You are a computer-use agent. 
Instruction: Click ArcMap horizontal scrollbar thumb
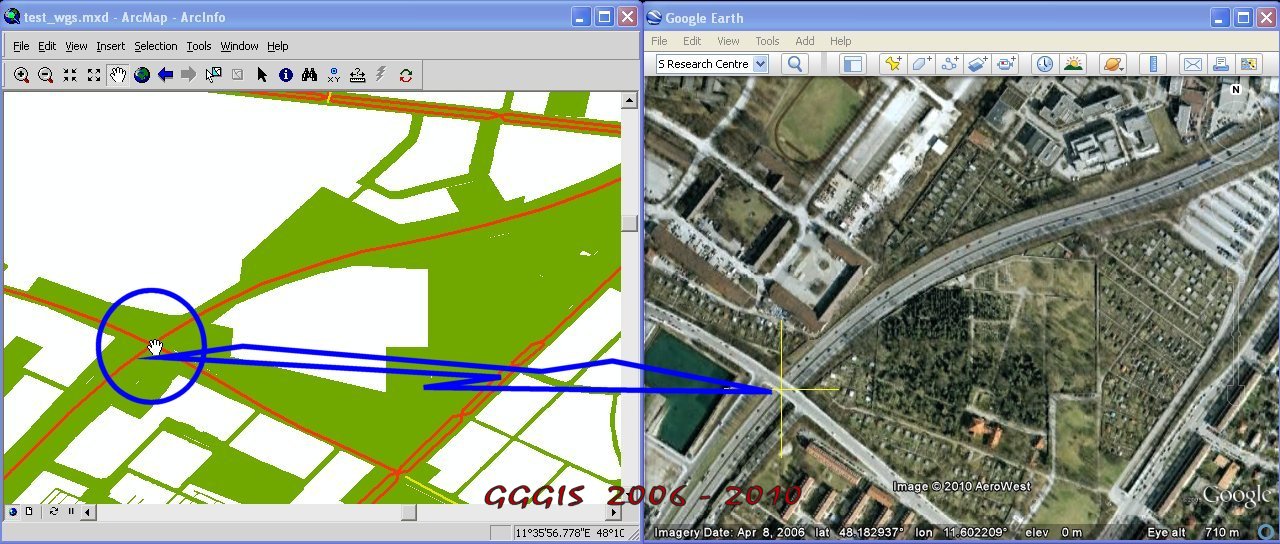pyautogui.click(x=408, y=512)
